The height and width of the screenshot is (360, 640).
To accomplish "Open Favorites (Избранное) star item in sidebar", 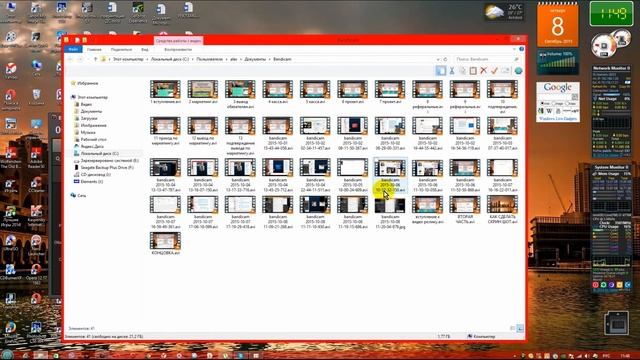I will point(84,83).
